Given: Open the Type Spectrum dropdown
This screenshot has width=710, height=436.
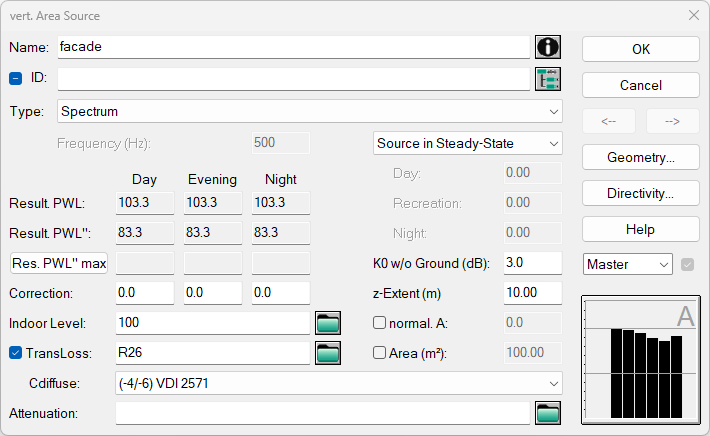Looking at the screenshot, I should (x=310, y=111).
